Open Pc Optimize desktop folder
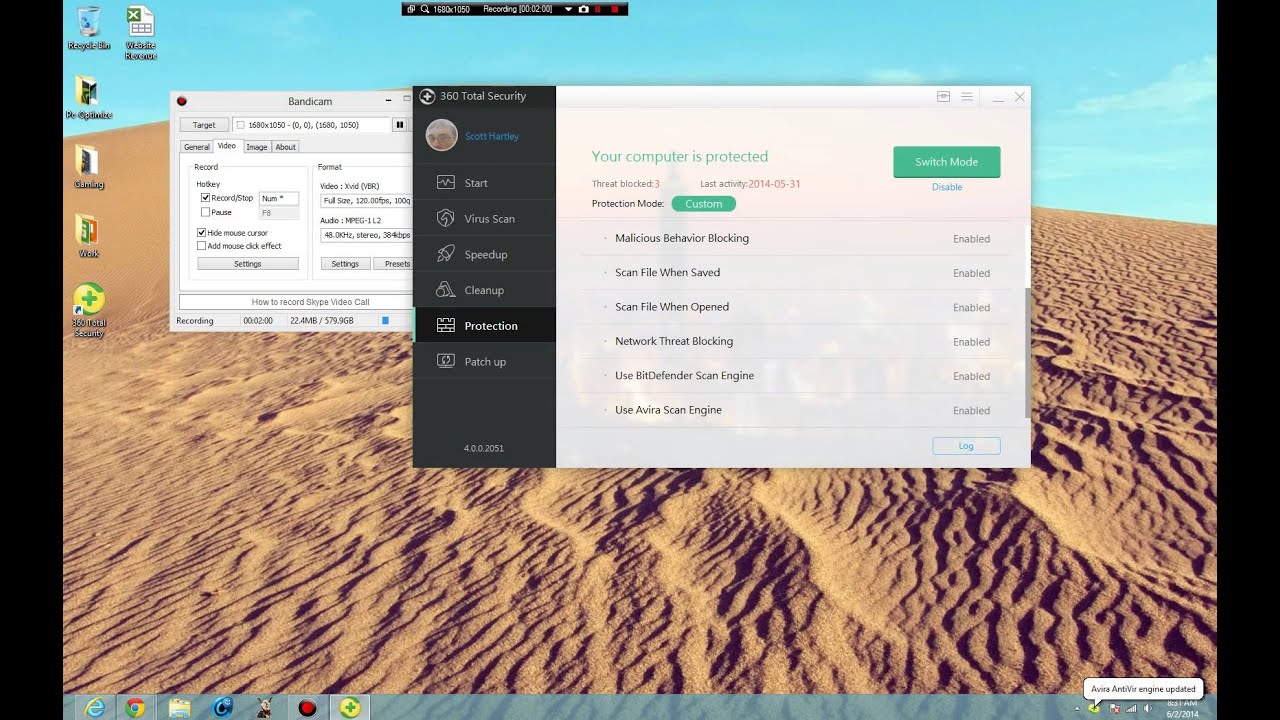Image resolution: width=1280 pixels, height=720 pixels. 88,97
